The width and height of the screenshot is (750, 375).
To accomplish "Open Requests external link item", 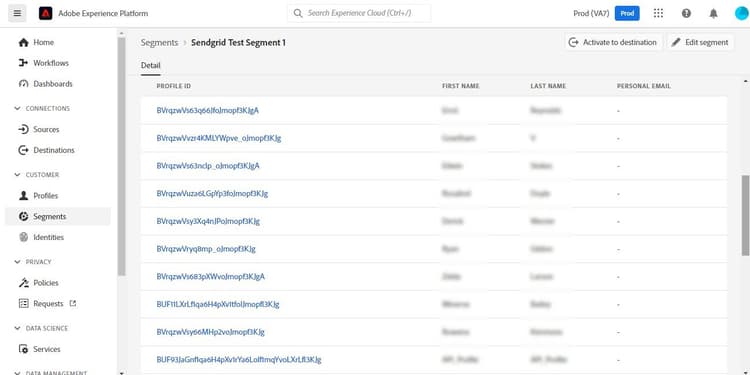I will (47, 303).
